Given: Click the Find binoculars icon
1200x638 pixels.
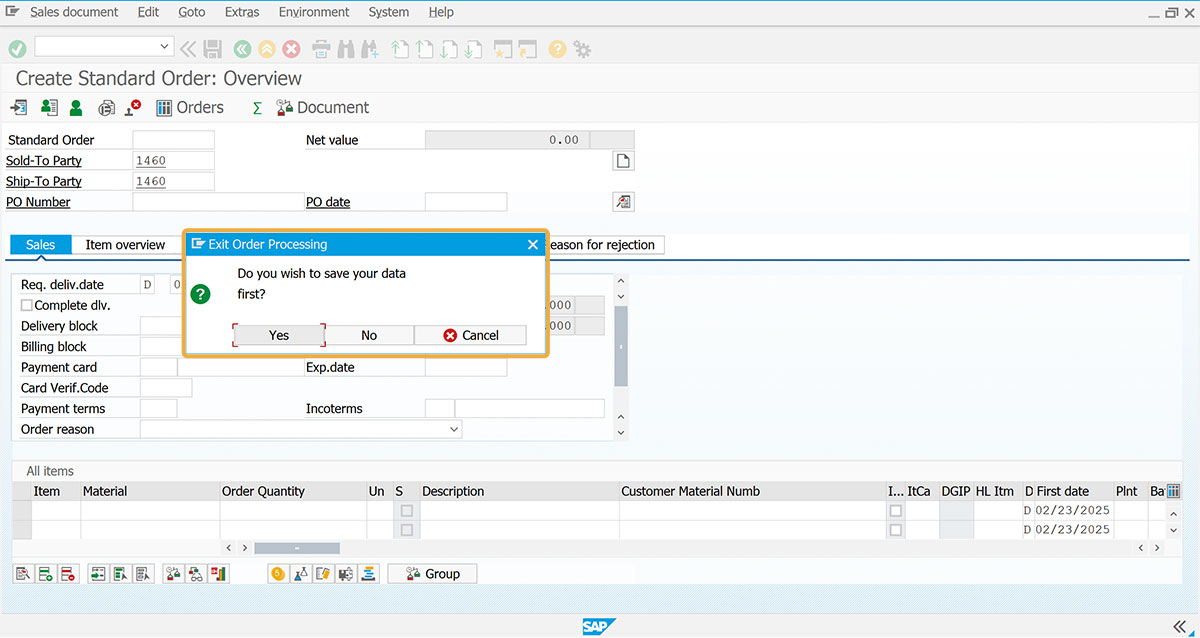Looking at the screenshot, I should click(x=346, y=48).
